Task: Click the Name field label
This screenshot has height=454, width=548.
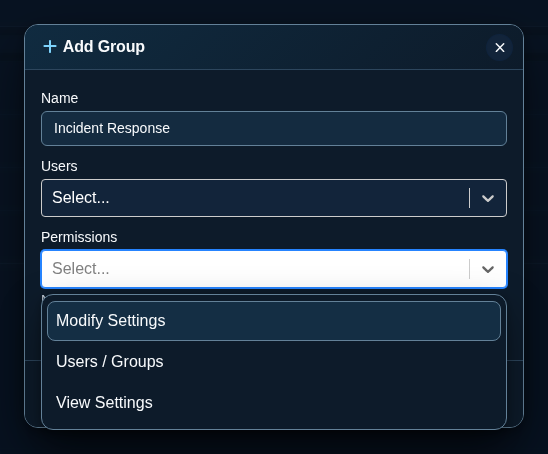Action: 59,98
